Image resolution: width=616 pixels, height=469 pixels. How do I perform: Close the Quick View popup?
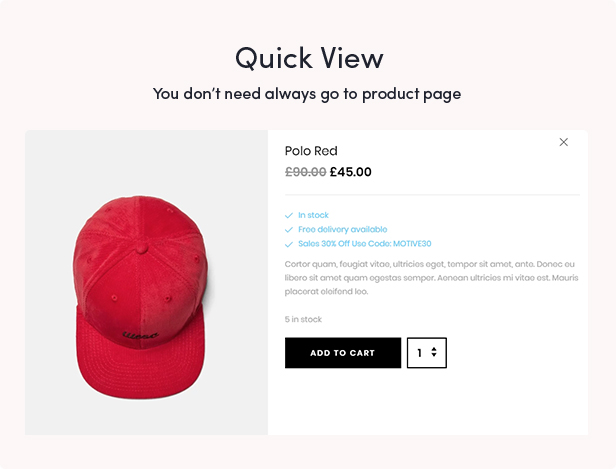563,142
